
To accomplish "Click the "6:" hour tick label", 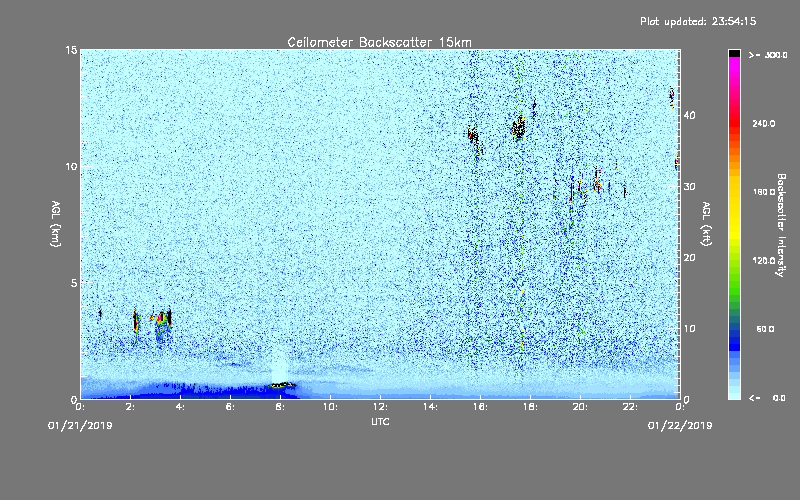I will [230, 407].
